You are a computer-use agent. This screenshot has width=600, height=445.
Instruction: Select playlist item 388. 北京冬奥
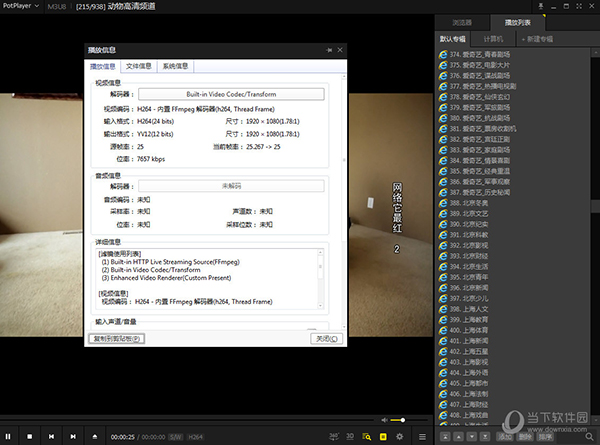pyautogui.click(x=463, y=203)
